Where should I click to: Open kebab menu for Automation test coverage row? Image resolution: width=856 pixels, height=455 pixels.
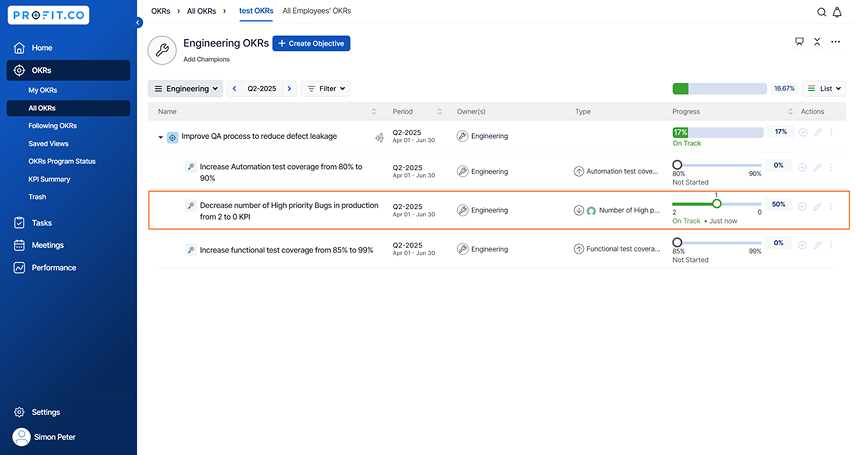pos(831,167)
